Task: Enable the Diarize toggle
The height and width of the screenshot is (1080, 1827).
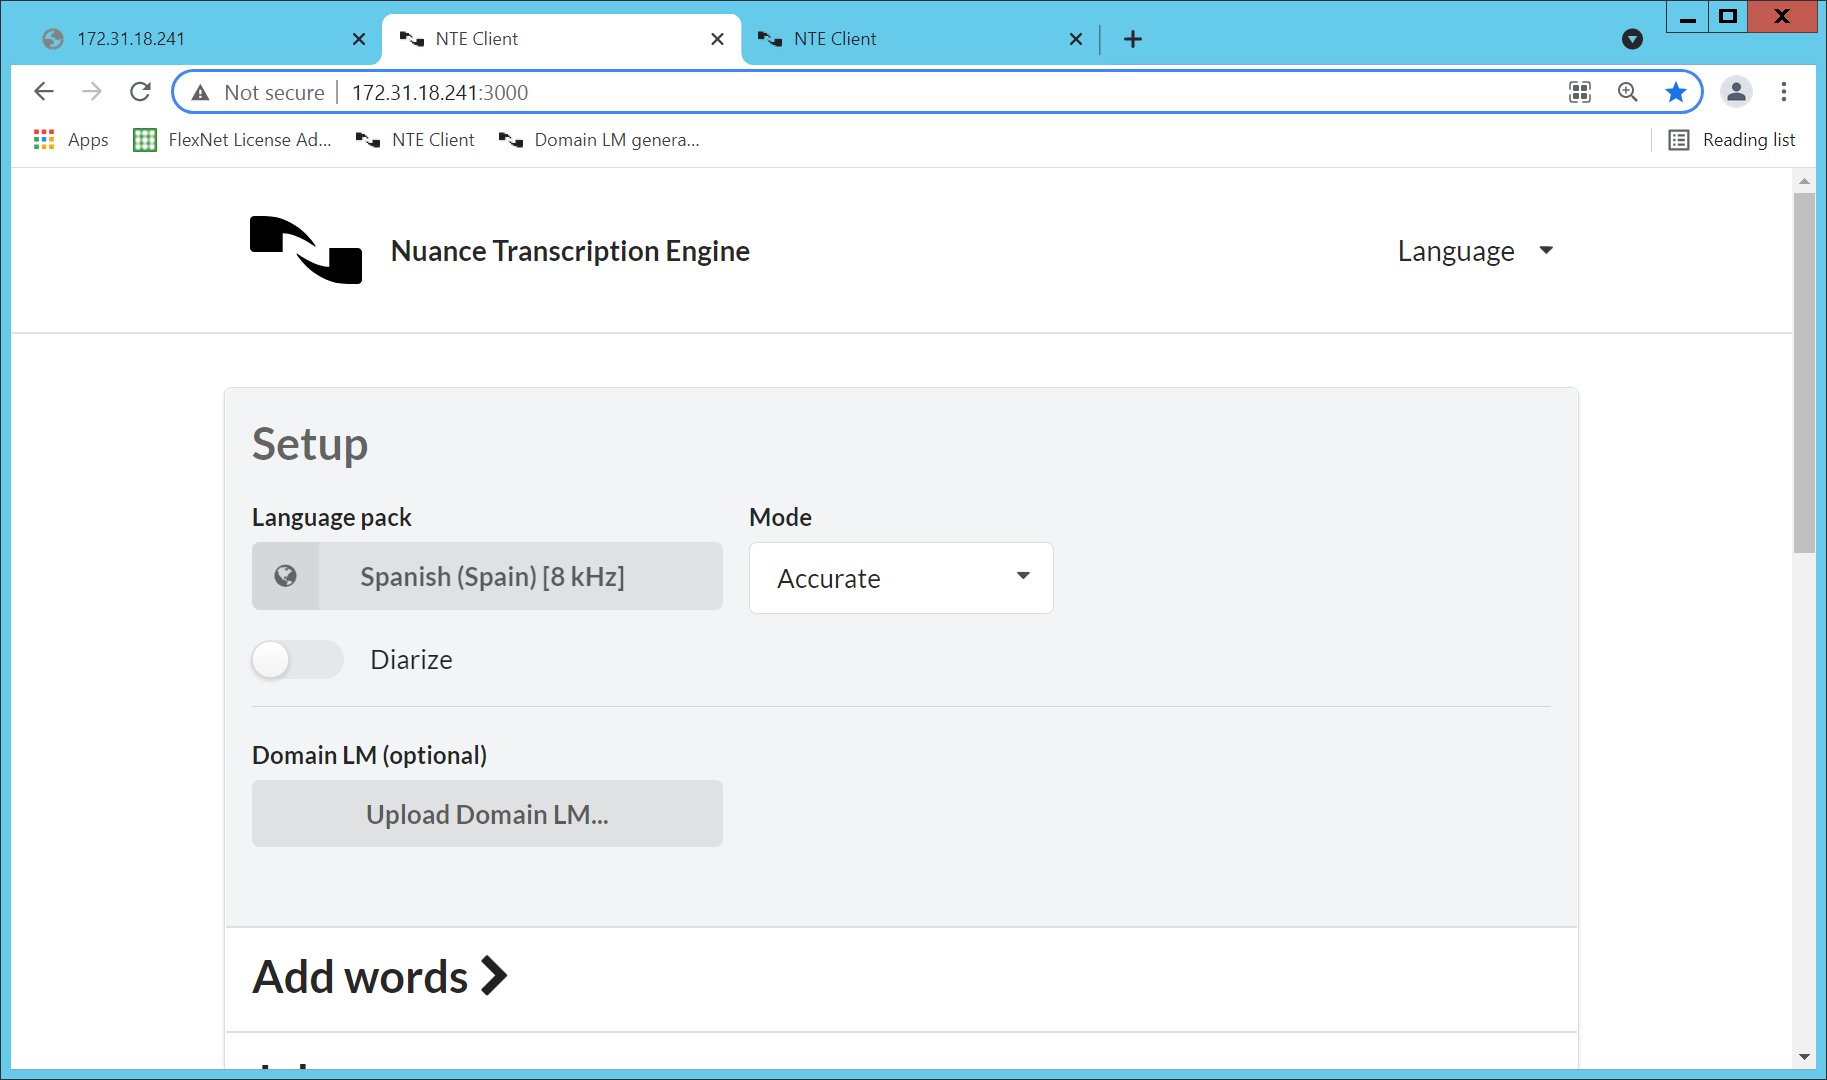Action: [x=296, y=659]
